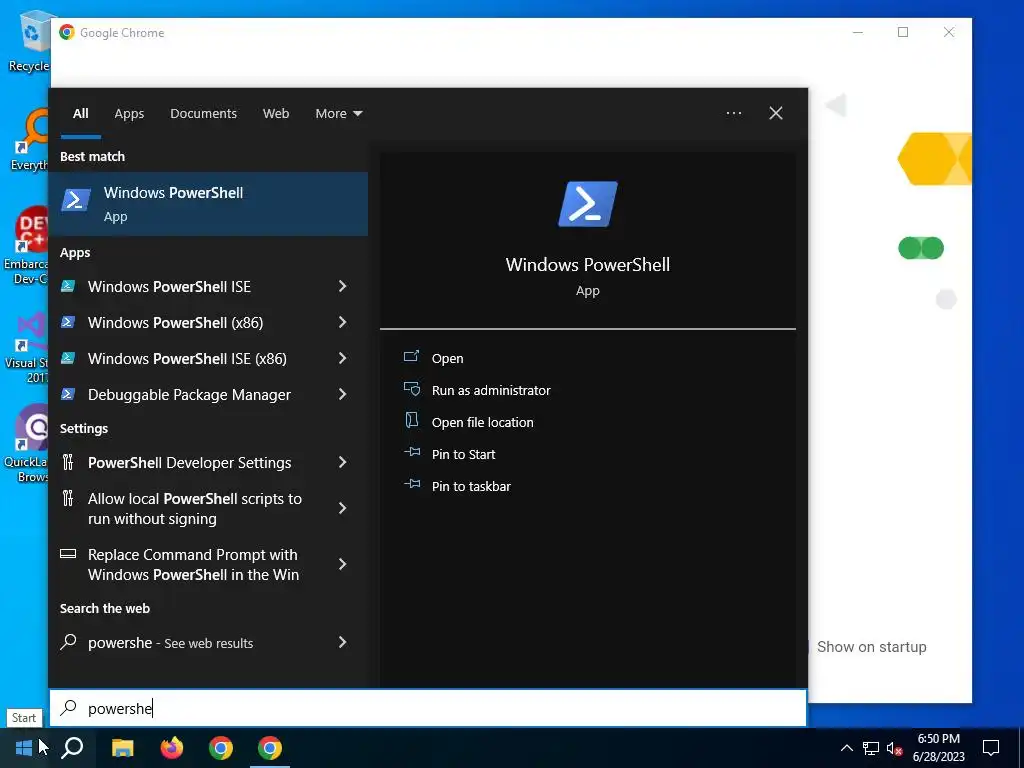Screen dimensions: 1024x768
Task: Click Run as administrator shield icon
Action: (x=411, y=389)
